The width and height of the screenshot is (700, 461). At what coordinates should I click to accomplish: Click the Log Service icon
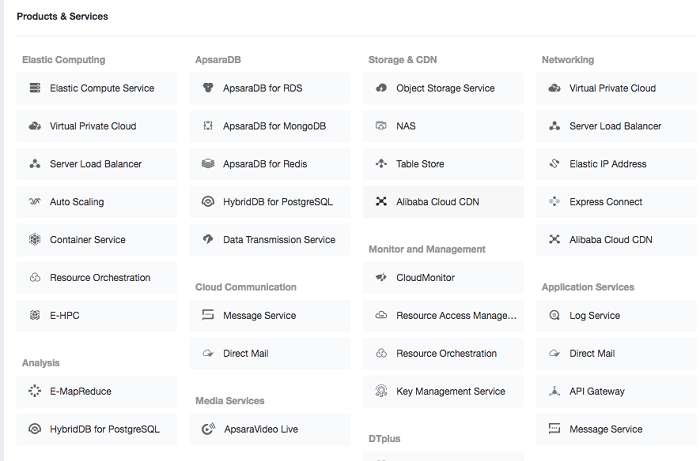click(554, 315)
